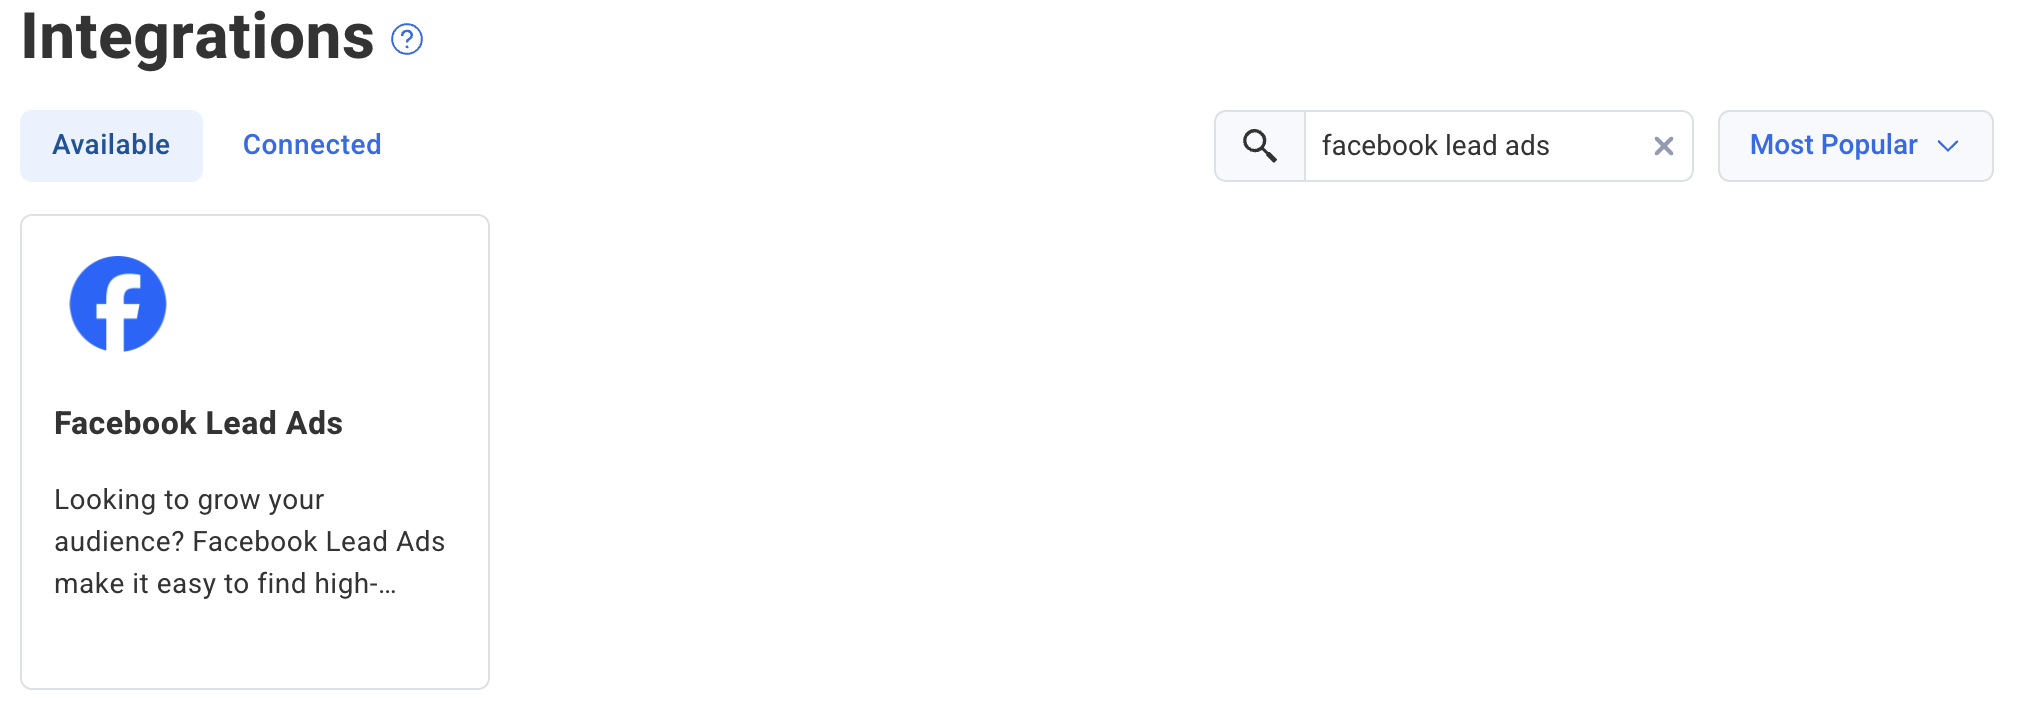Click the magnifying glass search icon

1259,145
